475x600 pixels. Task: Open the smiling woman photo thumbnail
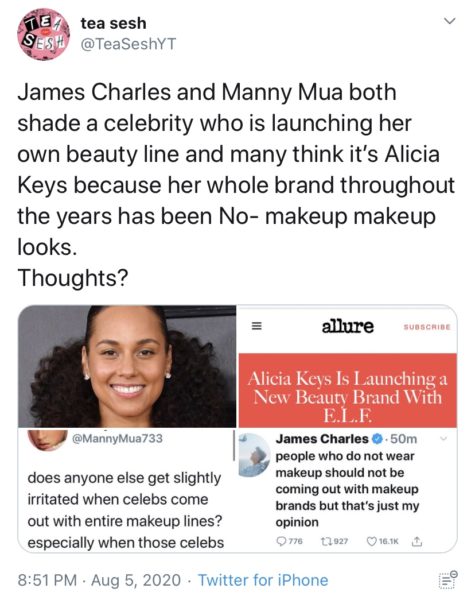(127, 366)
